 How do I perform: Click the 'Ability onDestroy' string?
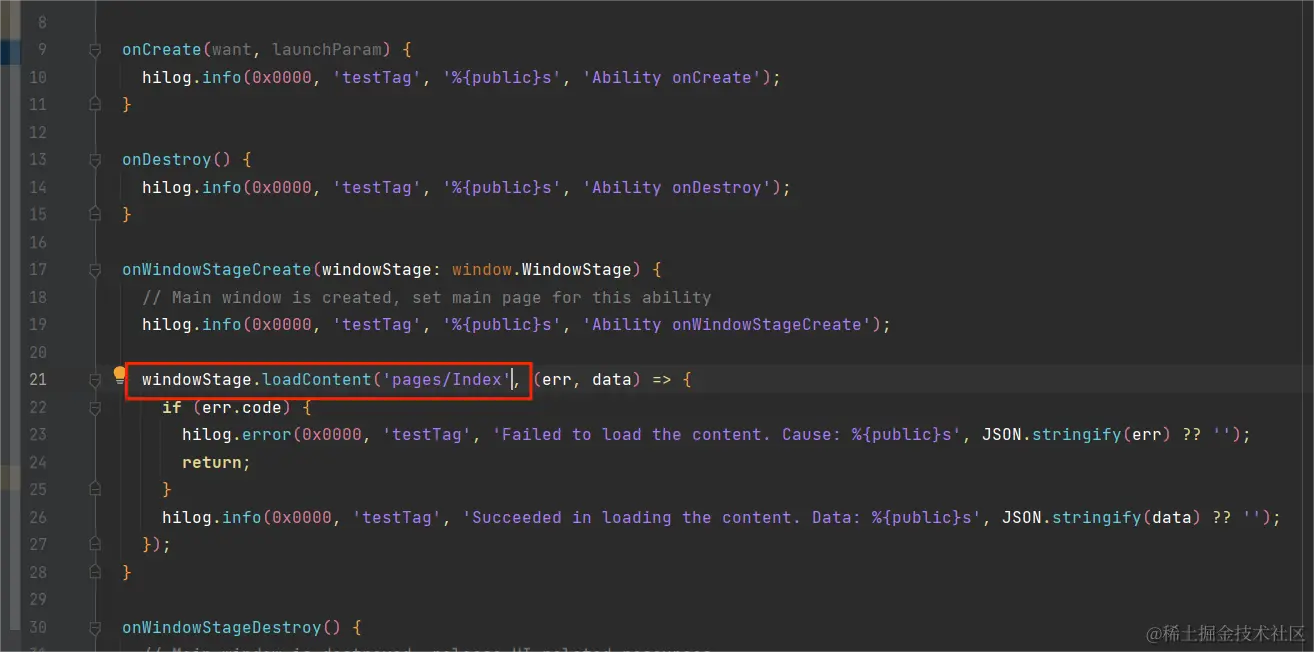[x=677, y=187]
